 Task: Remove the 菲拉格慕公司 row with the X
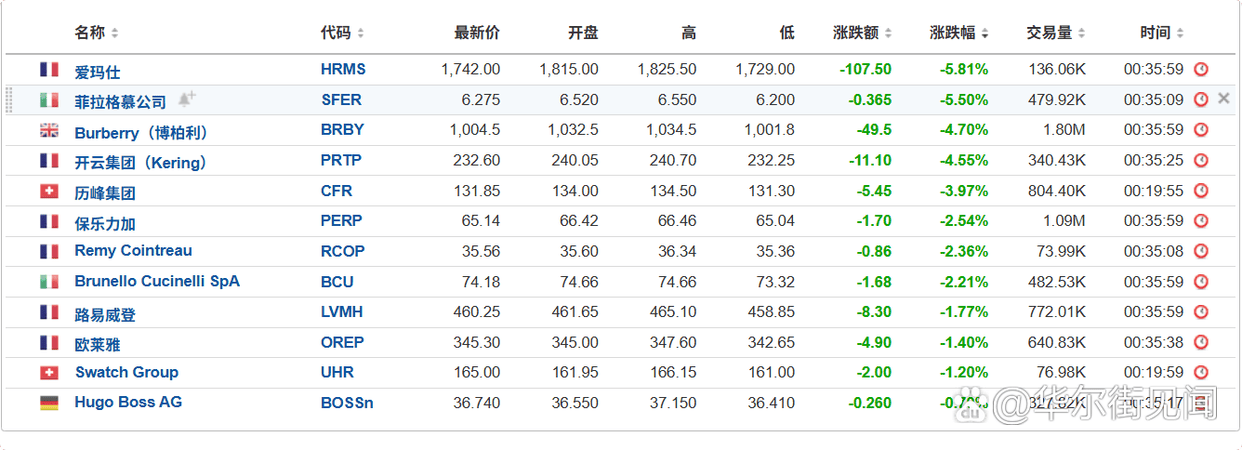[1223, 99]
